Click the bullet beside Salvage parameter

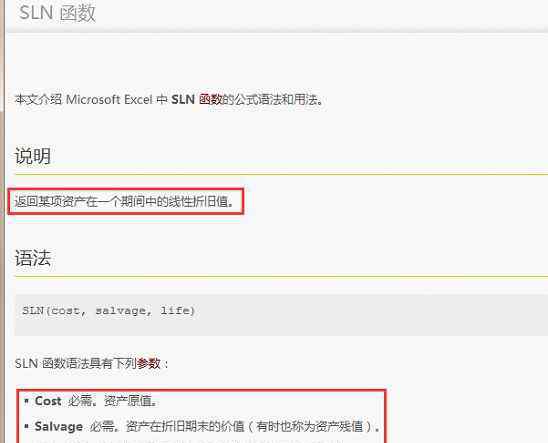pyautogui.click(x=26, y=426)
